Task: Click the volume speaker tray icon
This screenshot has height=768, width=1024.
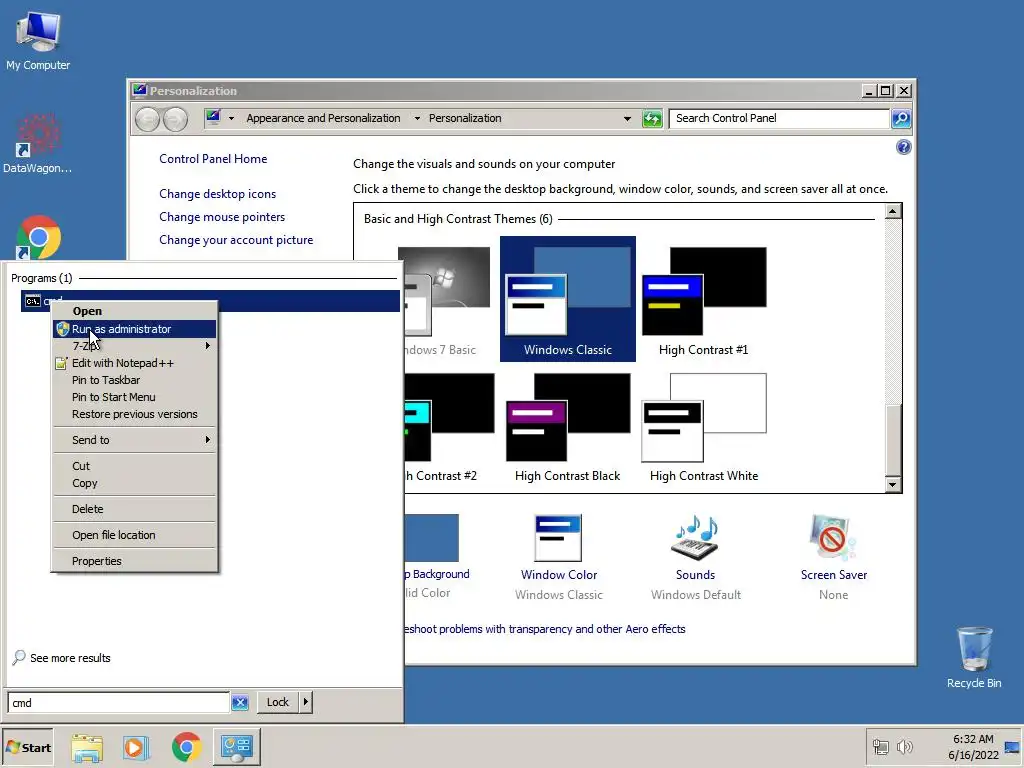Action: click(904, 746)
